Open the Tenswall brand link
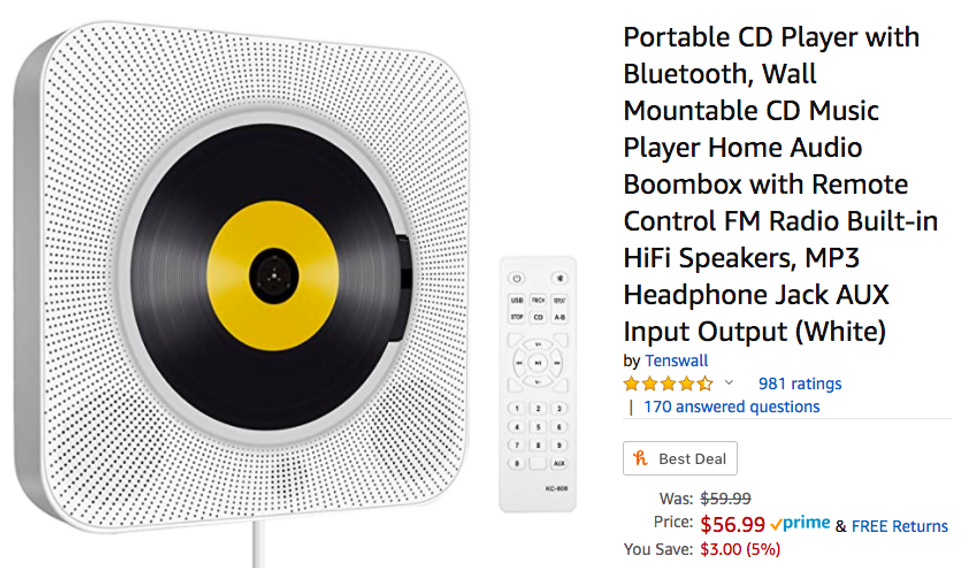The image size is (980, 568). 676,360
